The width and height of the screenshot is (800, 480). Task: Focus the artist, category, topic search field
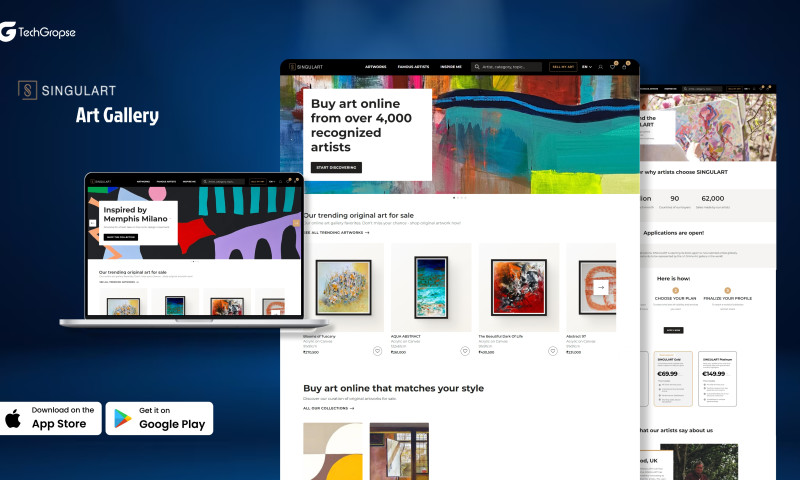(507, 67)
